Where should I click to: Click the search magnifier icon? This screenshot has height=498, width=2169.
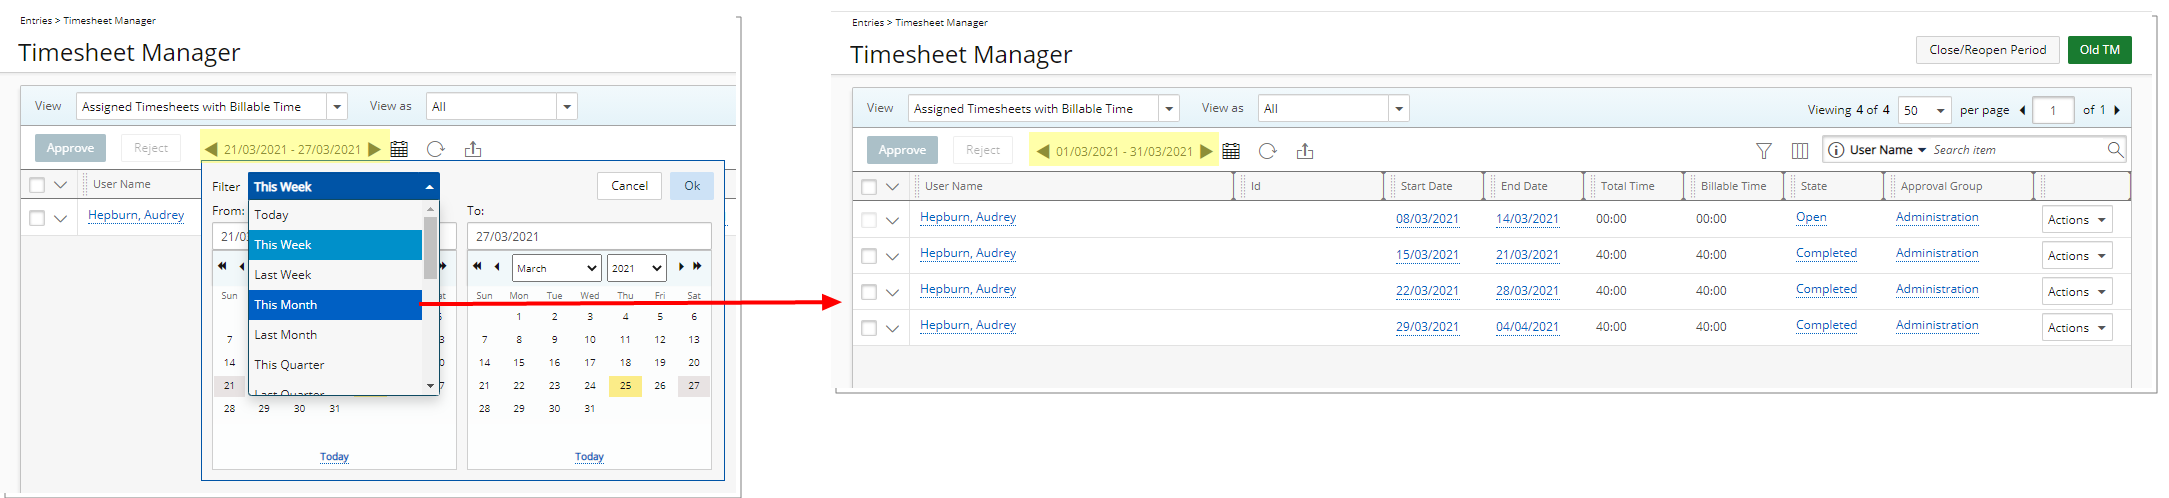pos(2115,150)
